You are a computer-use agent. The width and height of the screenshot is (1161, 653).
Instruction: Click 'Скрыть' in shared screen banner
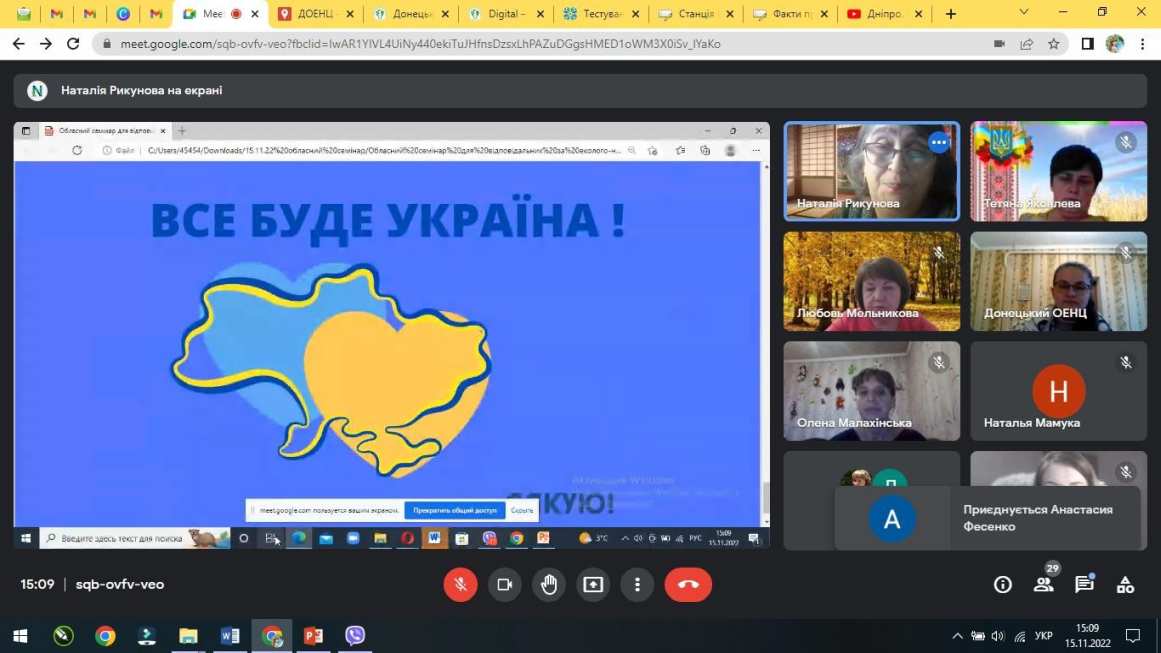pyautogui.click(x=522, y=510)
